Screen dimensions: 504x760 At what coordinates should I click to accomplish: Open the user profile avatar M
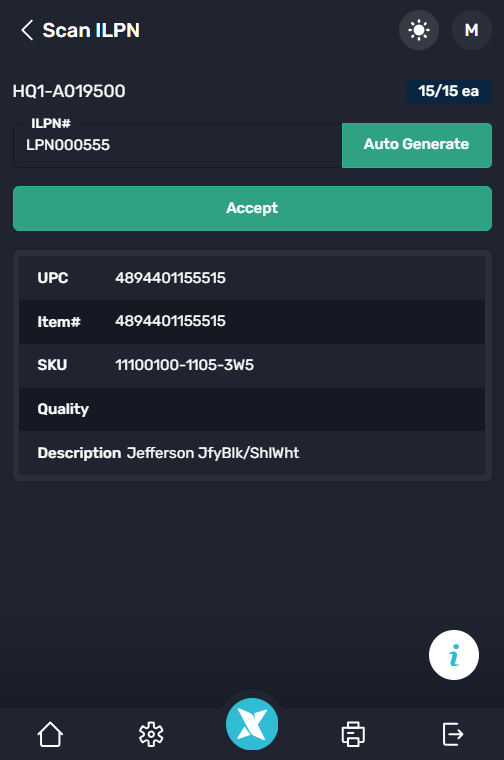(472, 30)
